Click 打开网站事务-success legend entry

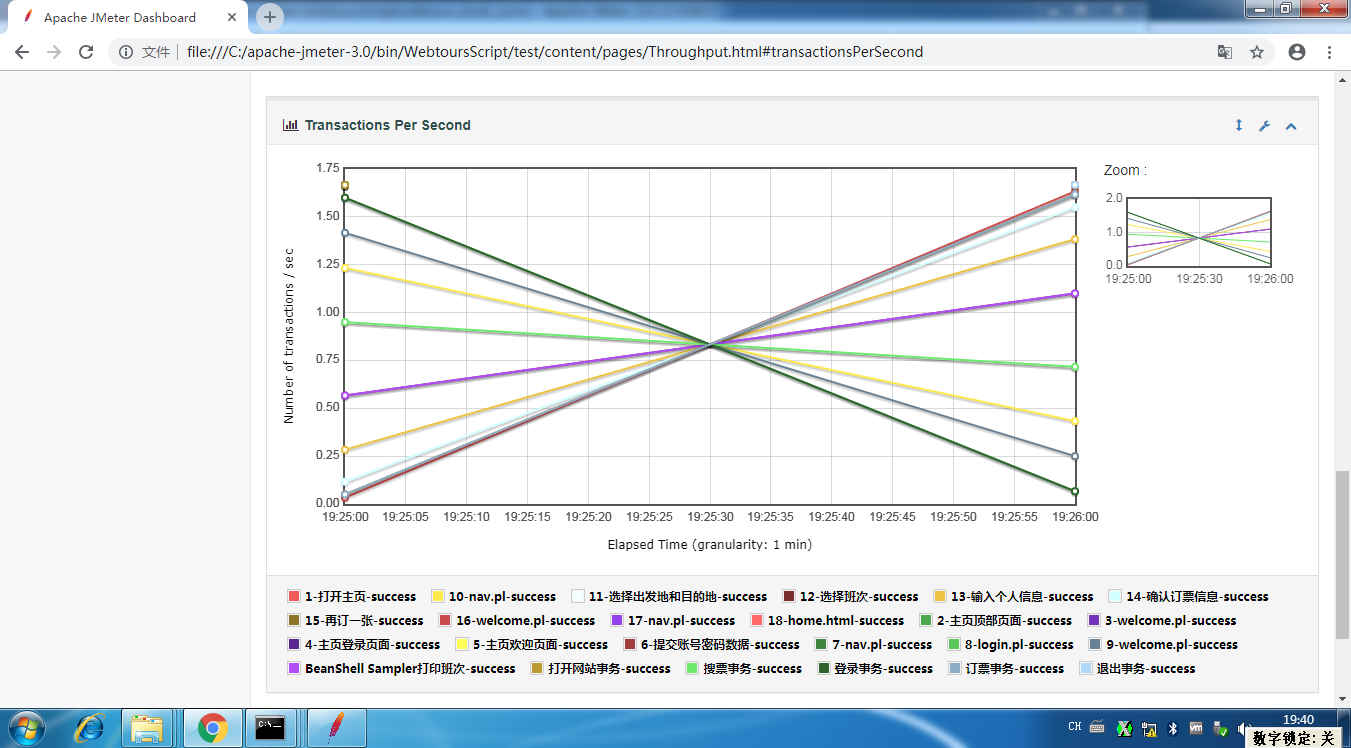pos(600,669)
